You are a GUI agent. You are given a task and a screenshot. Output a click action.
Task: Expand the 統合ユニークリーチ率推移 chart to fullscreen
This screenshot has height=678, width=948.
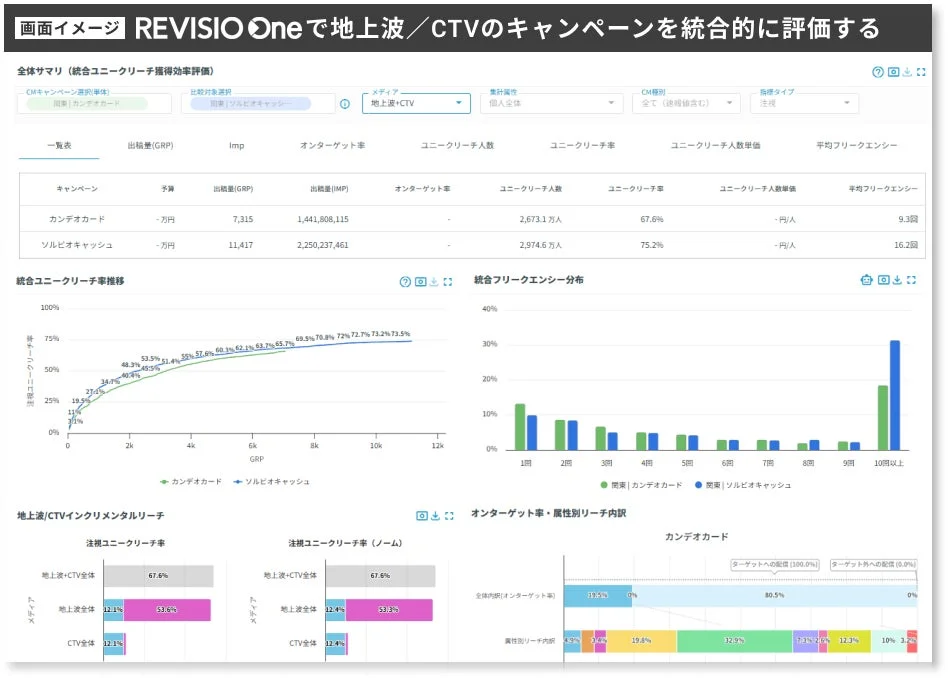pyautogui.click(x=447, y=282)
